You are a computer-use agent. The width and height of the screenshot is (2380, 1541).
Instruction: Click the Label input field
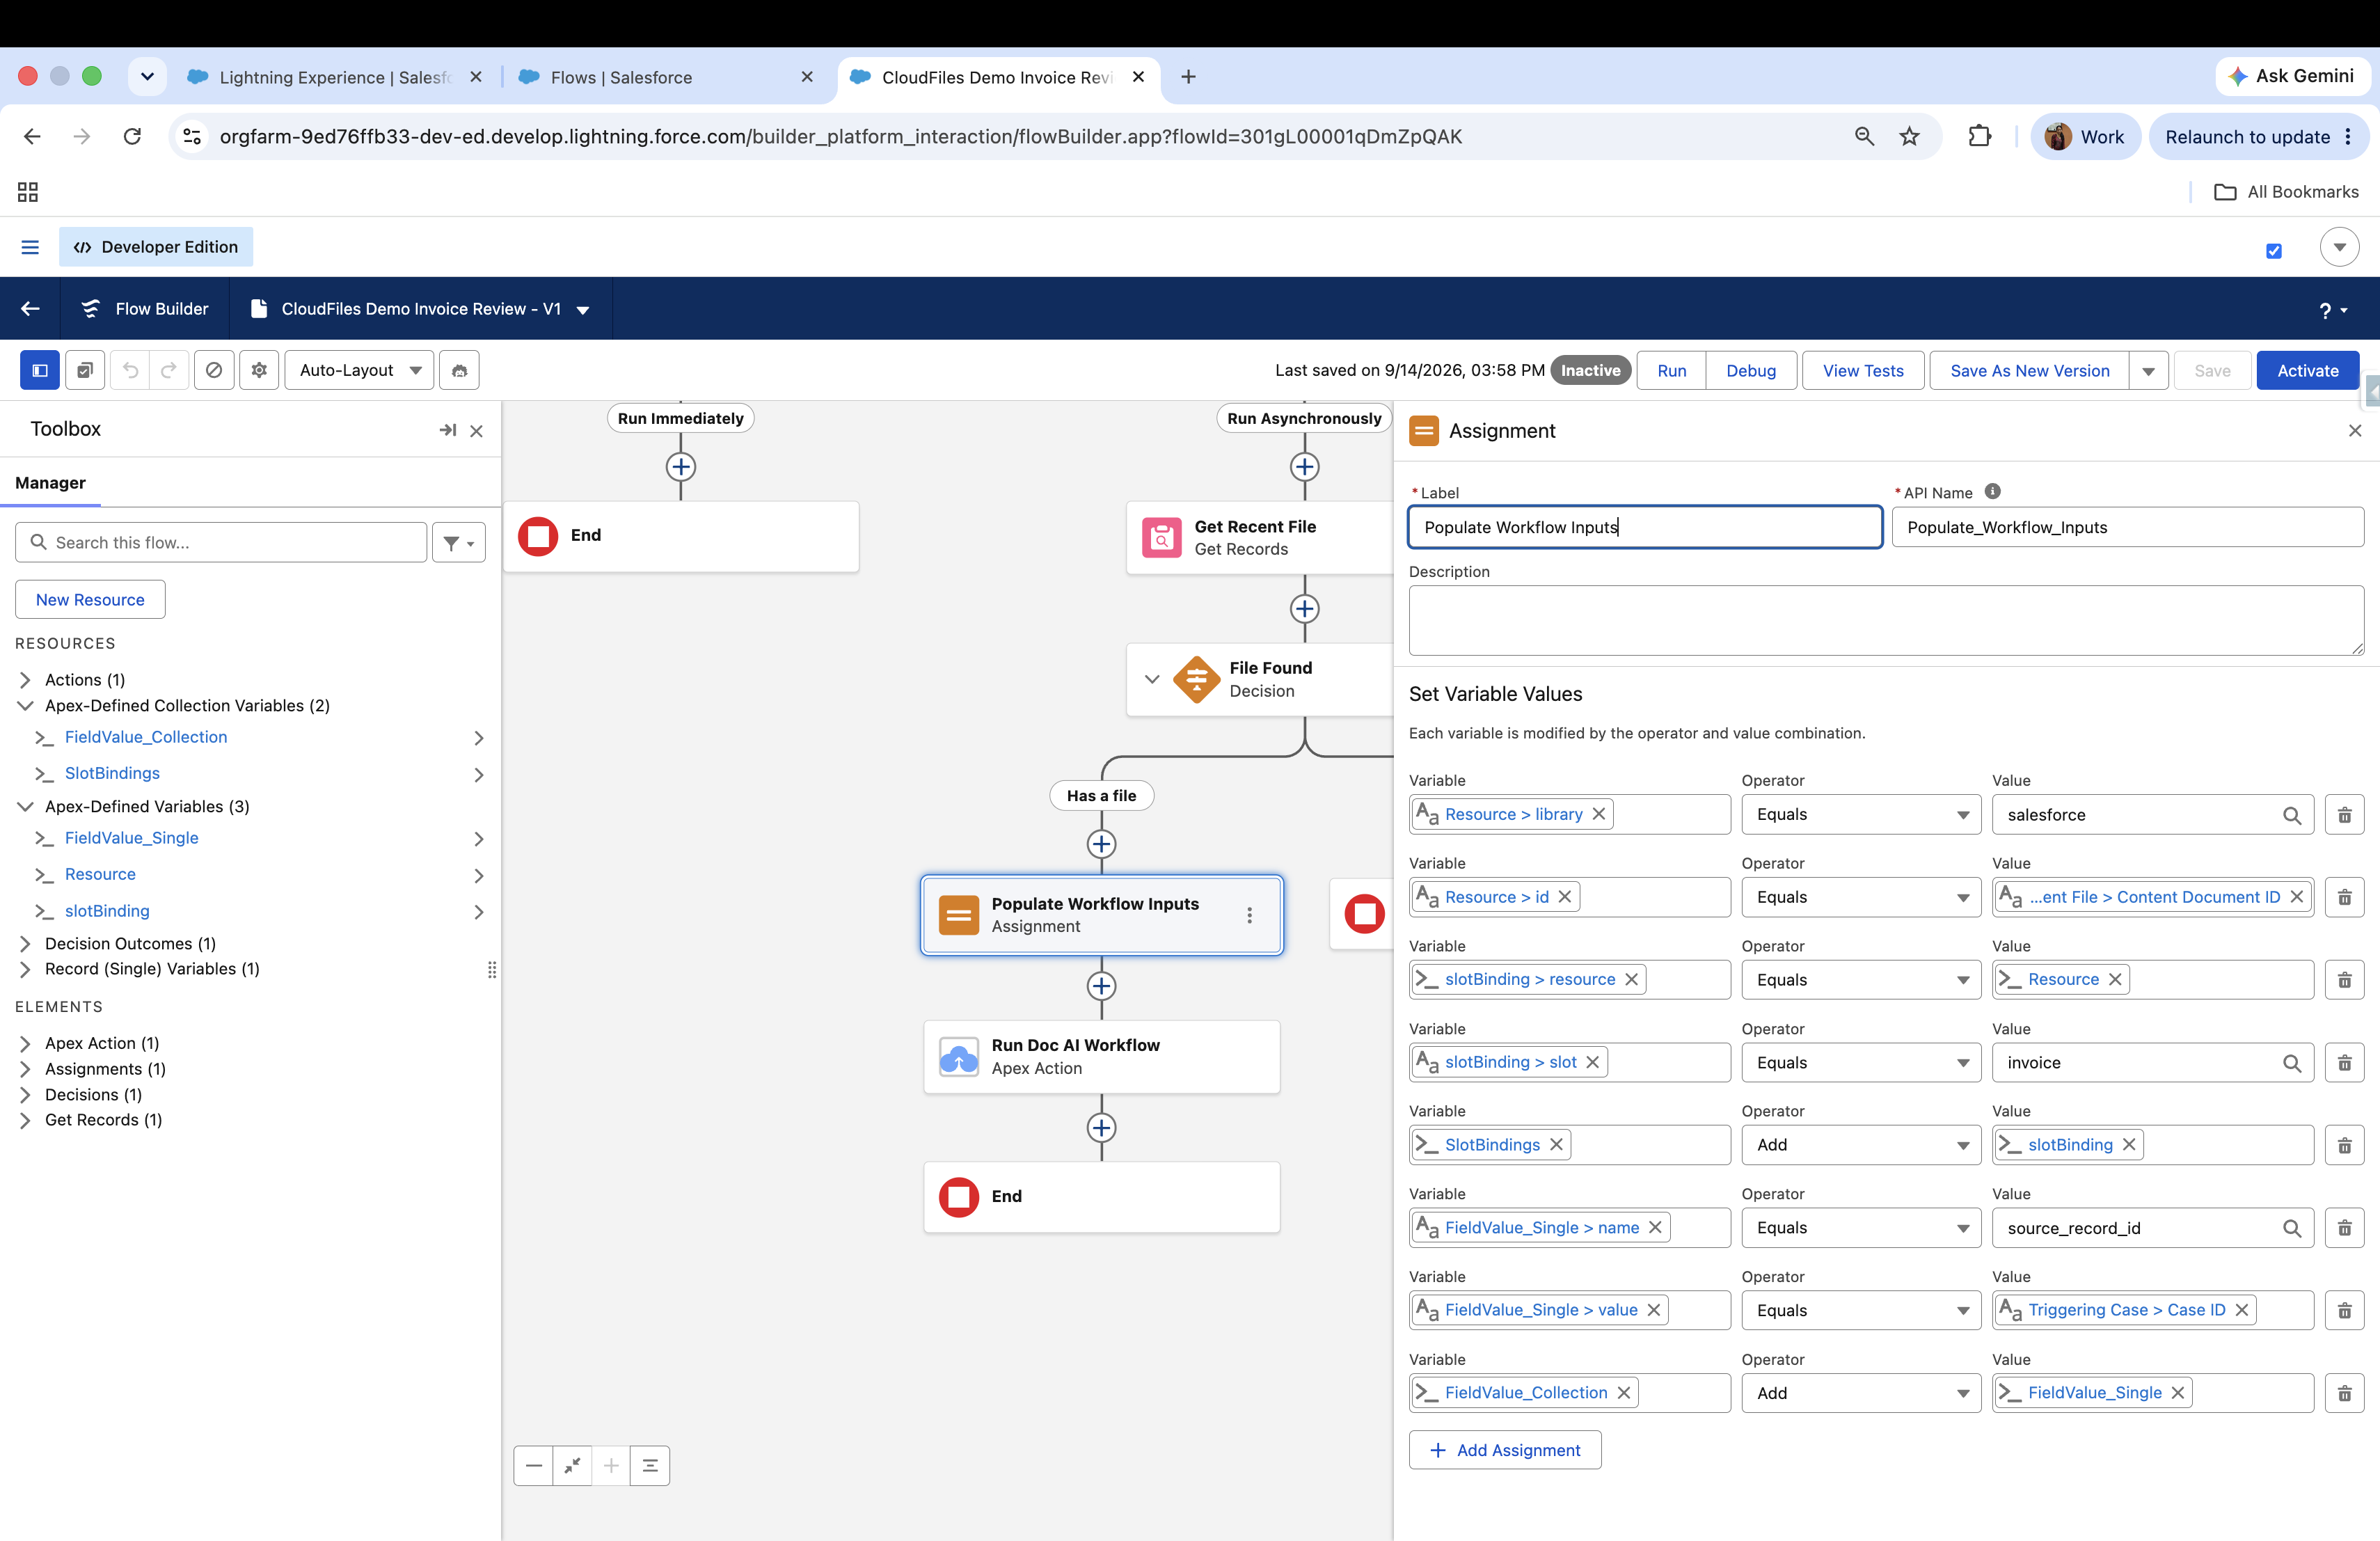pyautogui.click(x=1645, y=527)
